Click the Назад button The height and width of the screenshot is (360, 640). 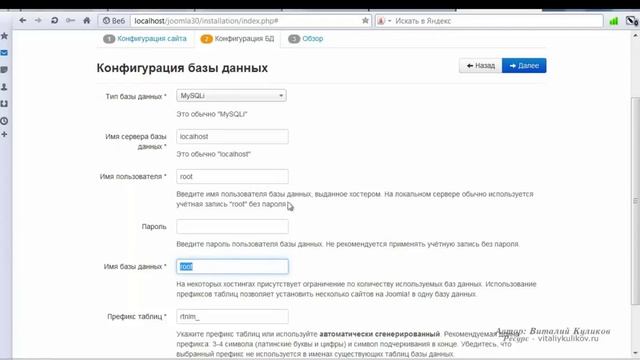coord(480,66)
